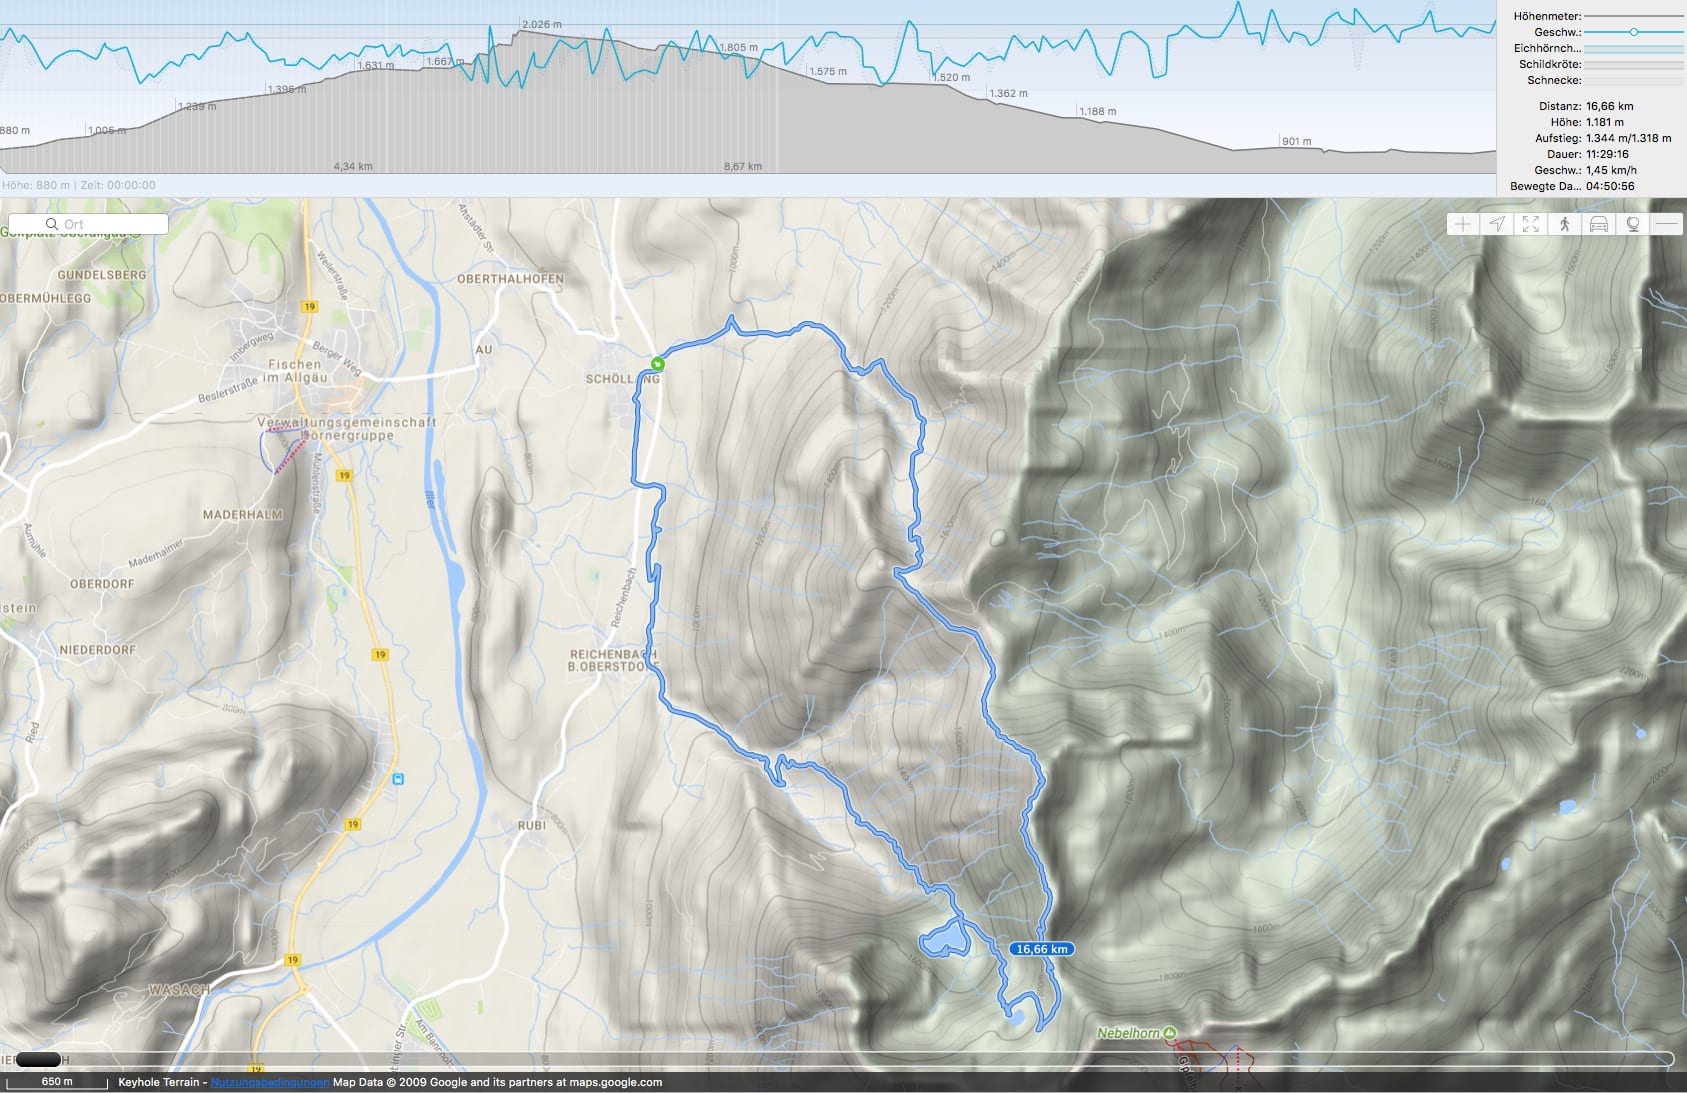
Task: Click the Schildkröte speed color bar
Action: [x=1634, y=64]
